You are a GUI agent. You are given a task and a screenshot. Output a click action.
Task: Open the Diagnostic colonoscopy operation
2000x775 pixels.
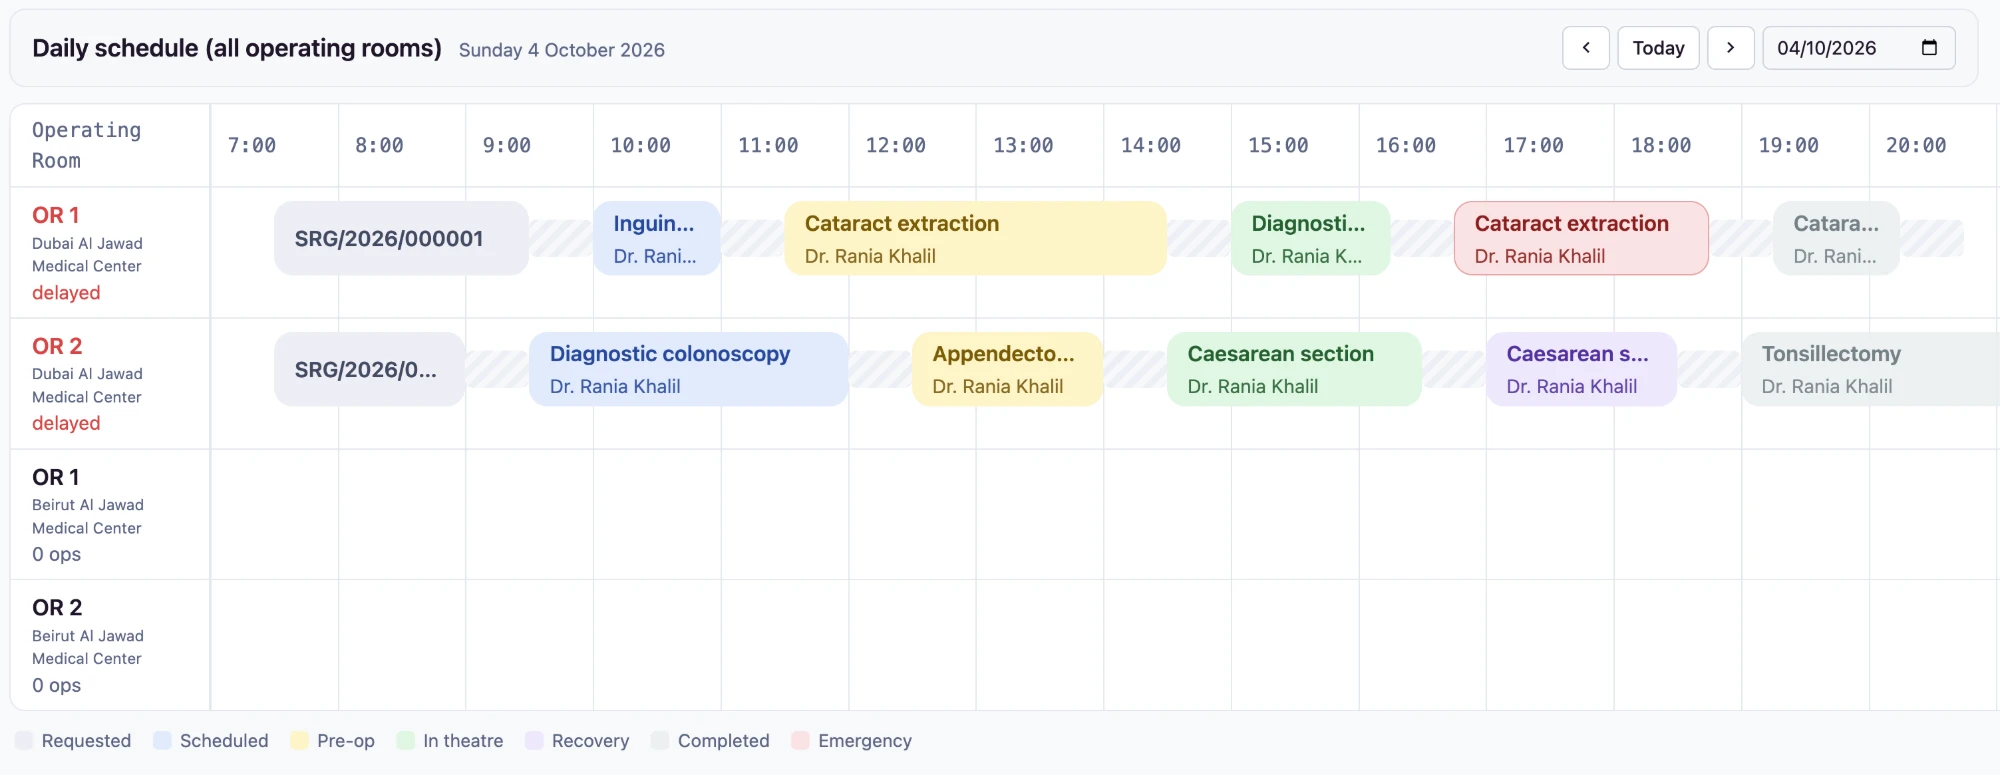pyautogui.click(x=688, y=369)
